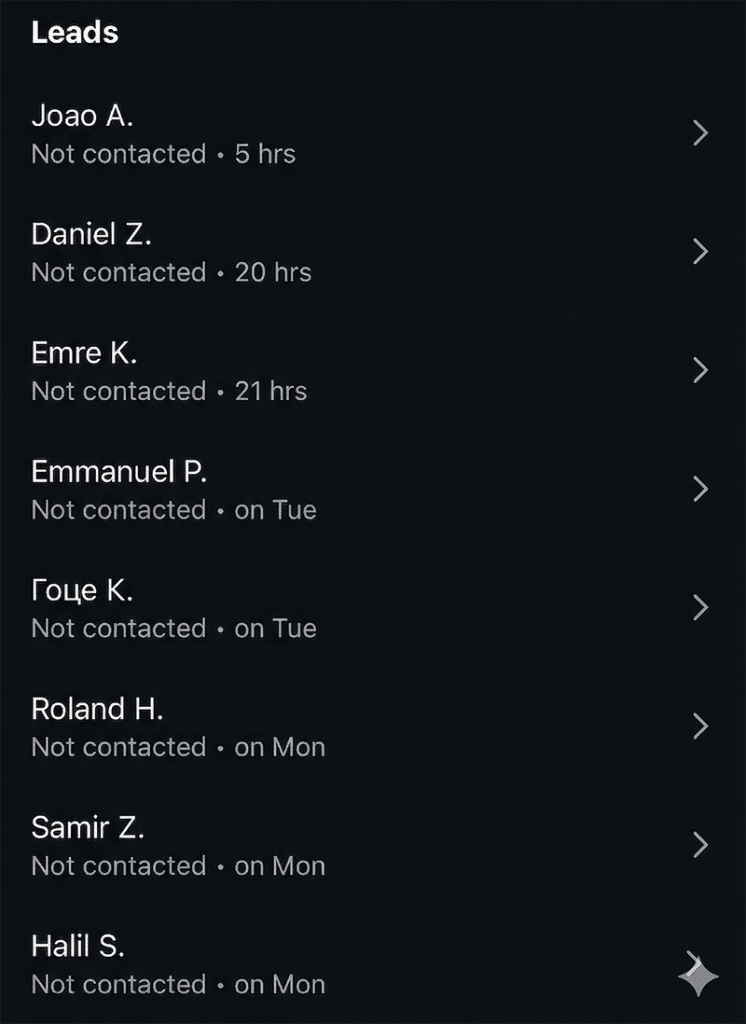The height and width of the screenshot is (1024, 746).
Task: Click the Leads heading
Action: point(75,32)
